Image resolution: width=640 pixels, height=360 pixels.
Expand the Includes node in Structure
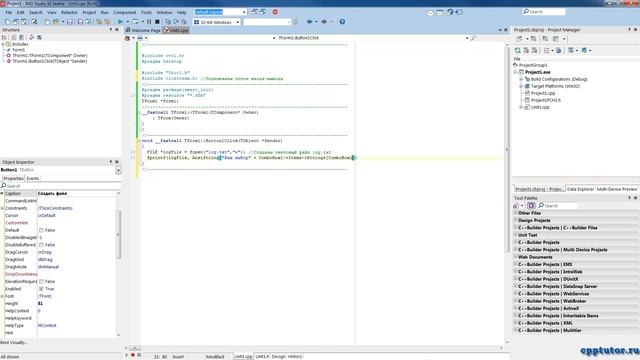3,44
